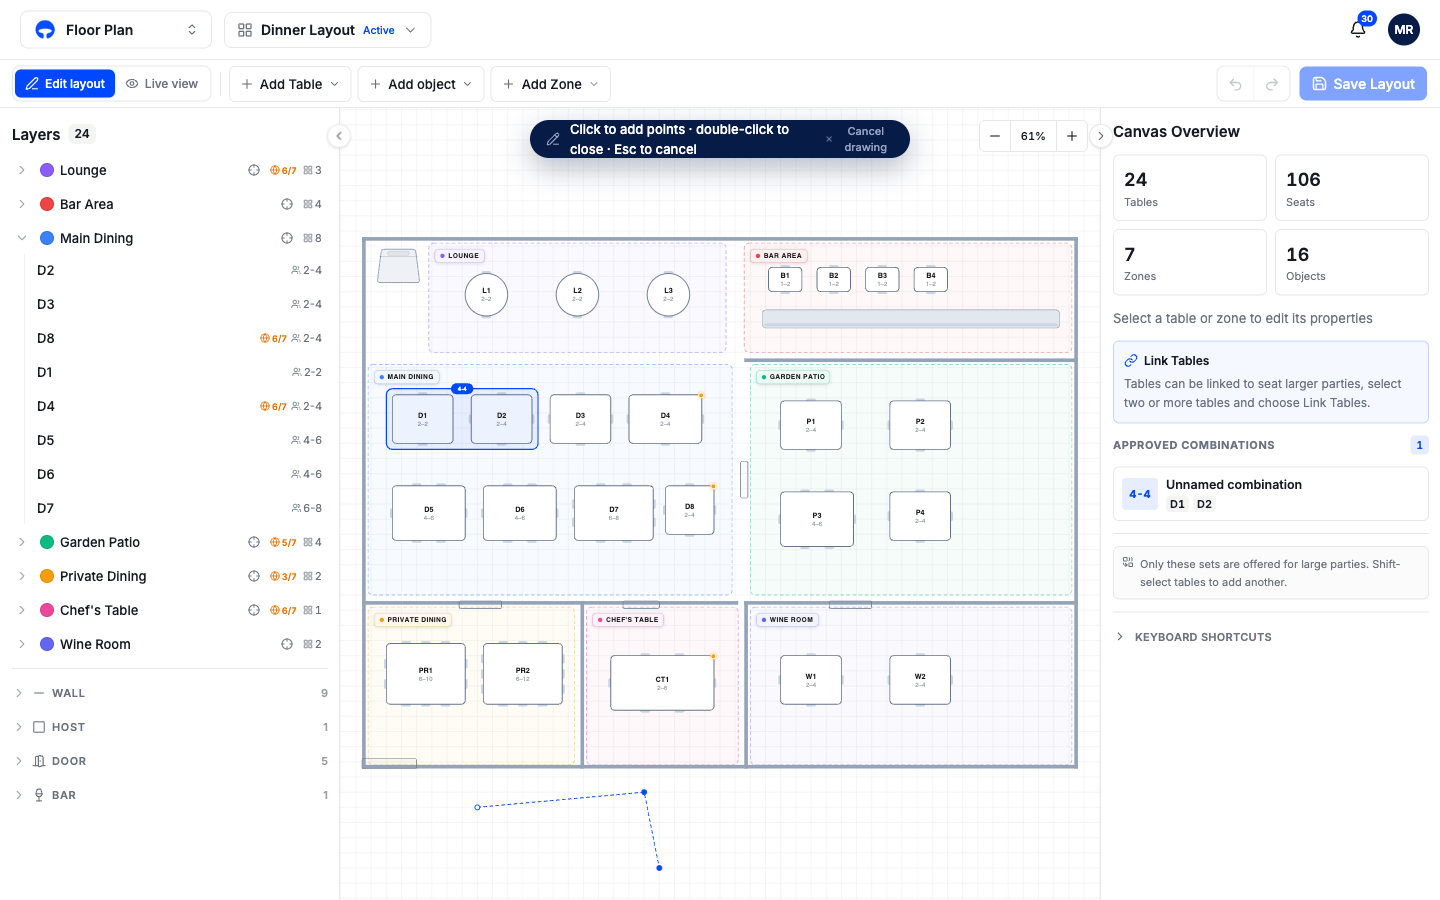This screenshot has width=1440, height=900.
Task: Click the redo arrow icon
Action: click(1272, 84)
